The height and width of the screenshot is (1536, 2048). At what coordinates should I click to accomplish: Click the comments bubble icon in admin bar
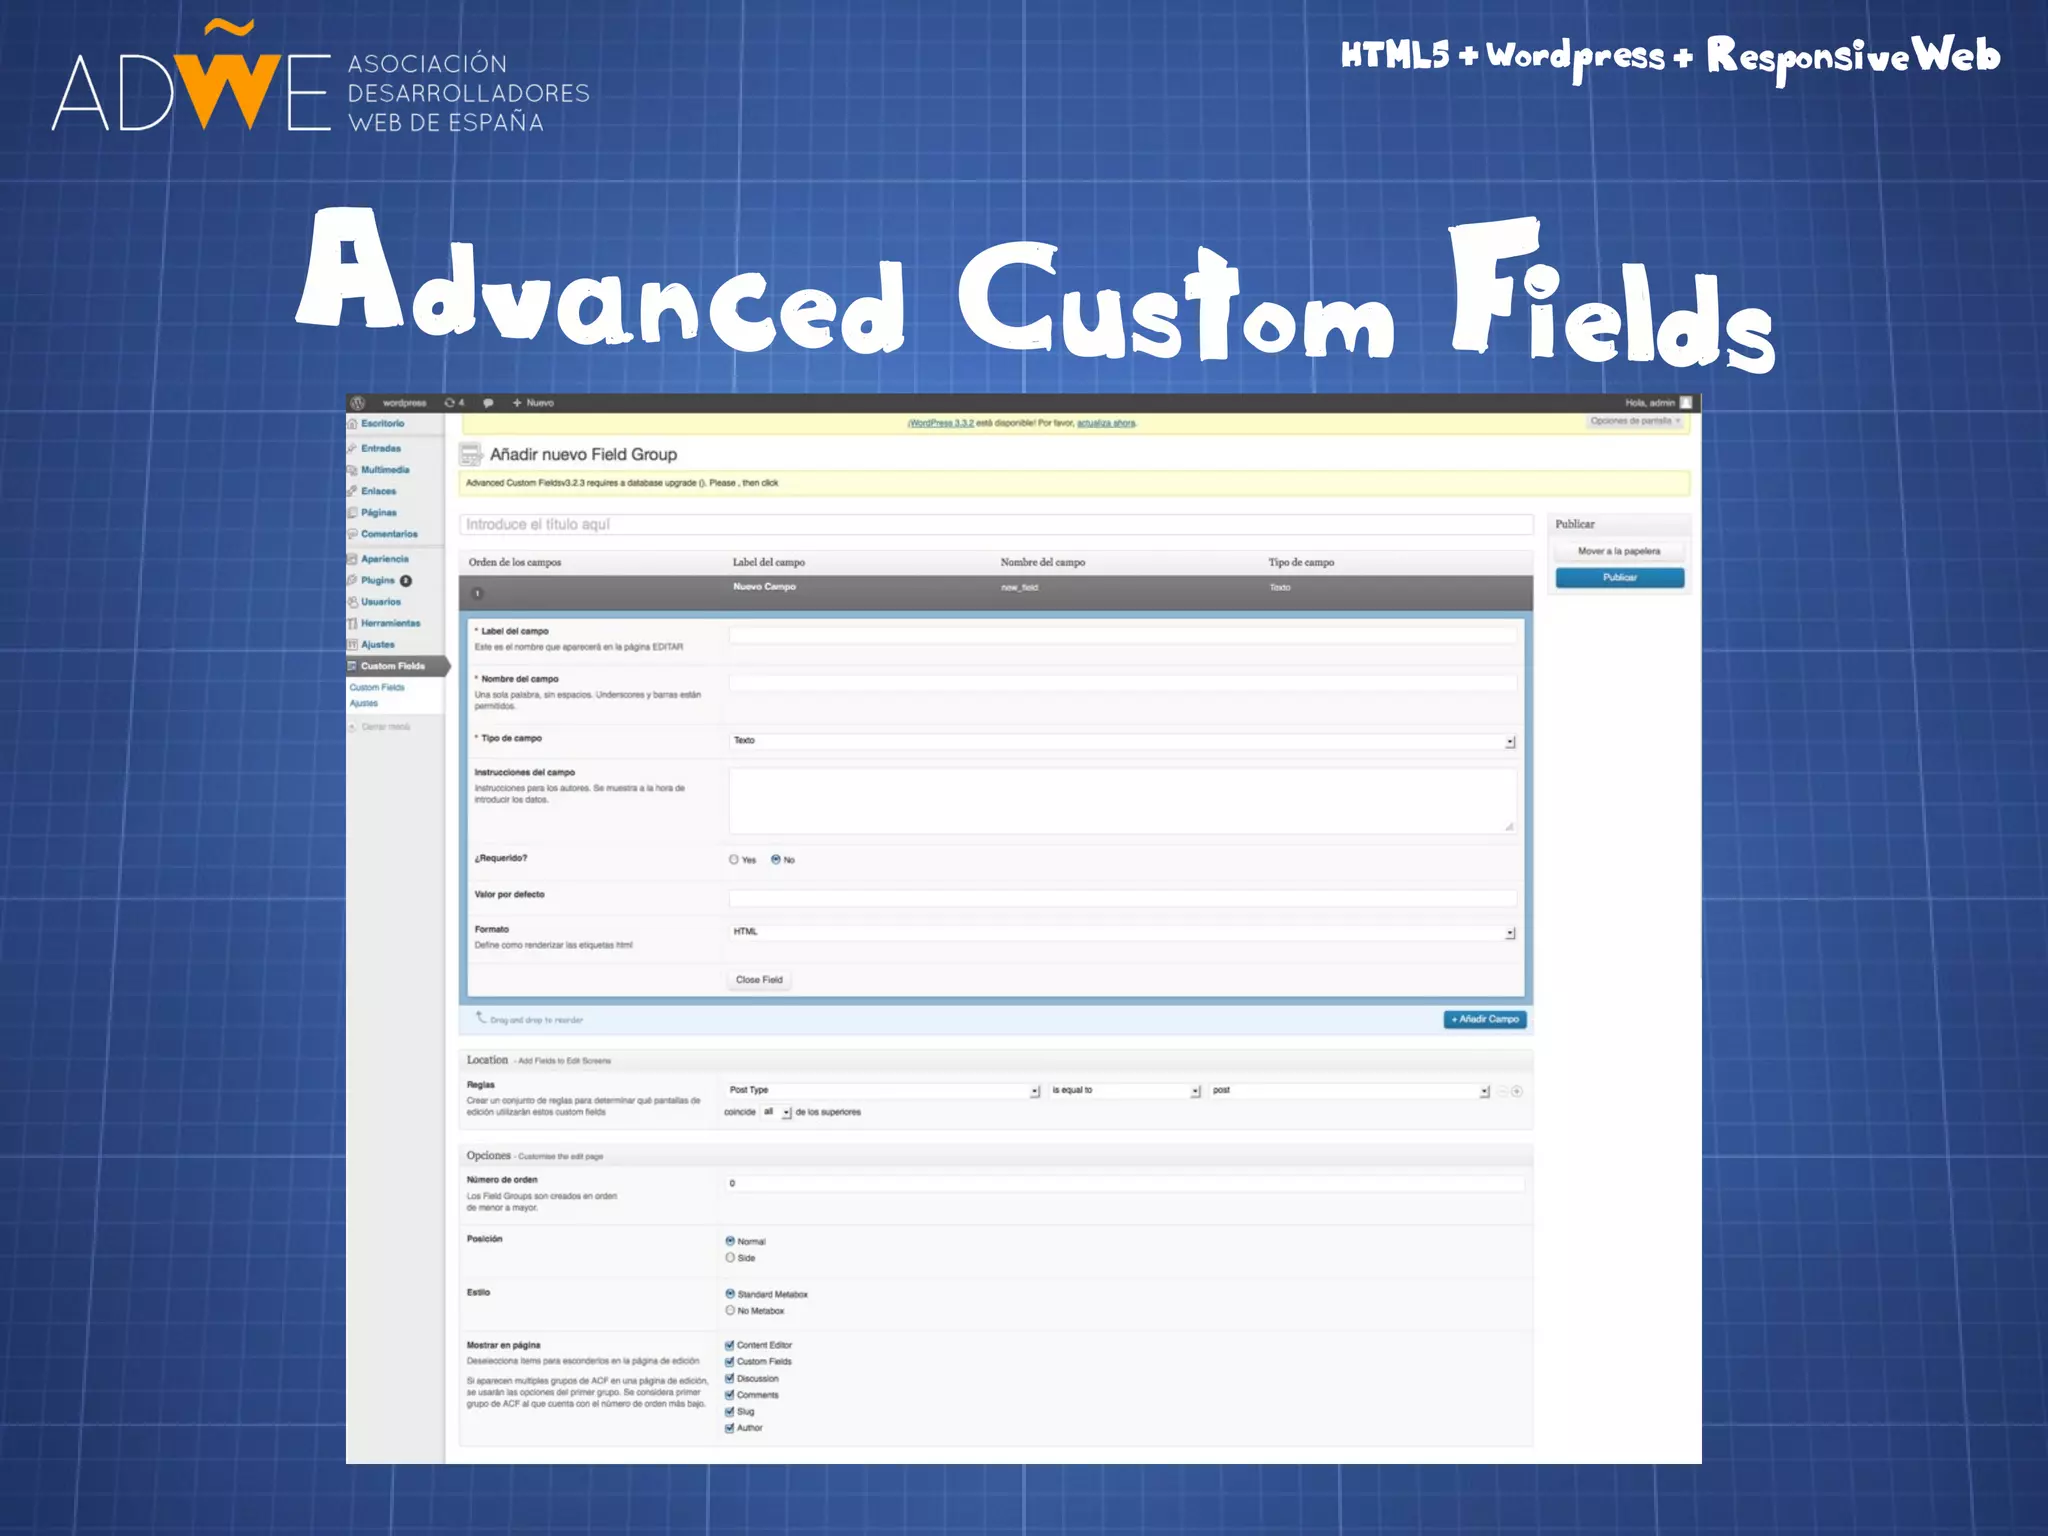(488, 403)
